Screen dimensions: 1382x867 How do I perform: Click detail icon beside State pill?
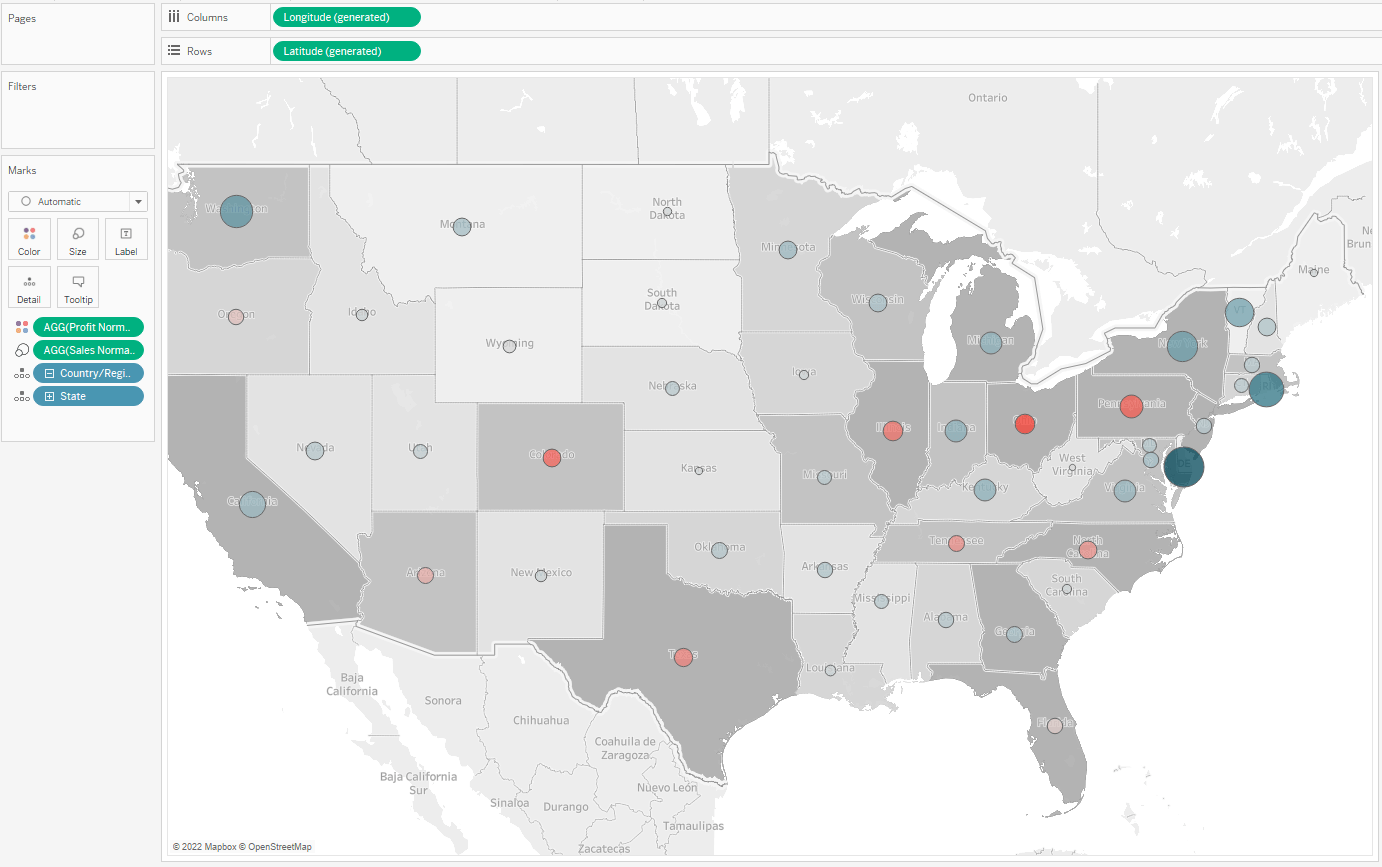(x=21, y=397)
